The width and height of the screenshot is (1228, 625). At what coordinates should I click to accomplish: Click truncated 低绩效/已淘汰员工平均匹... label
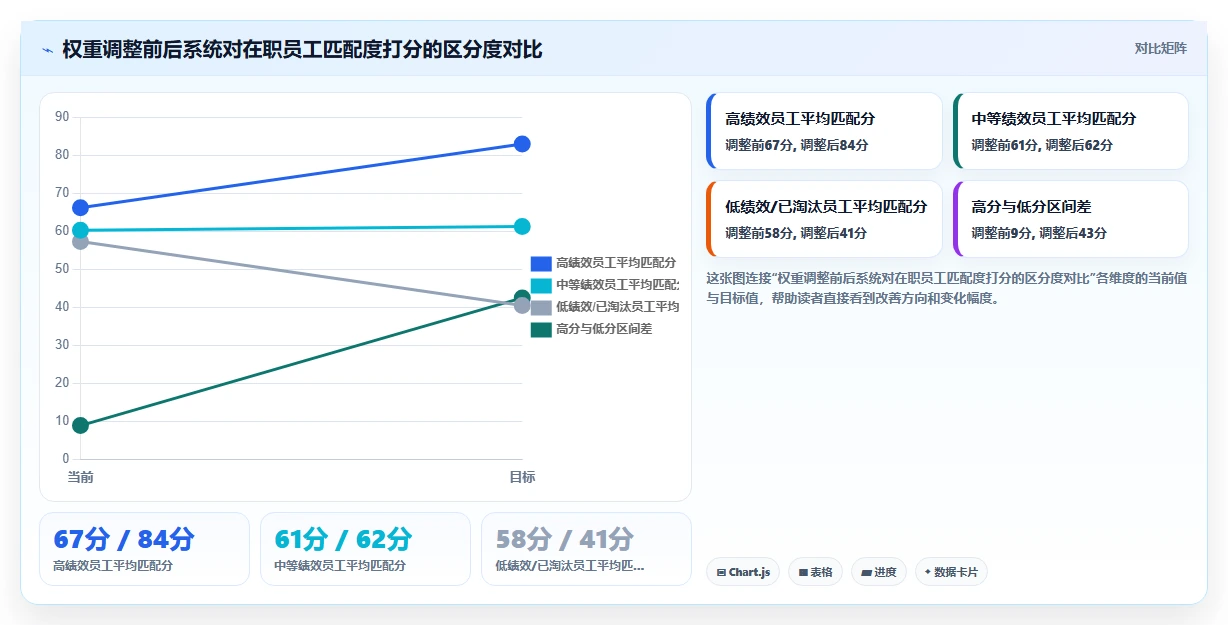pyautogui.click(x=570, y=566)
